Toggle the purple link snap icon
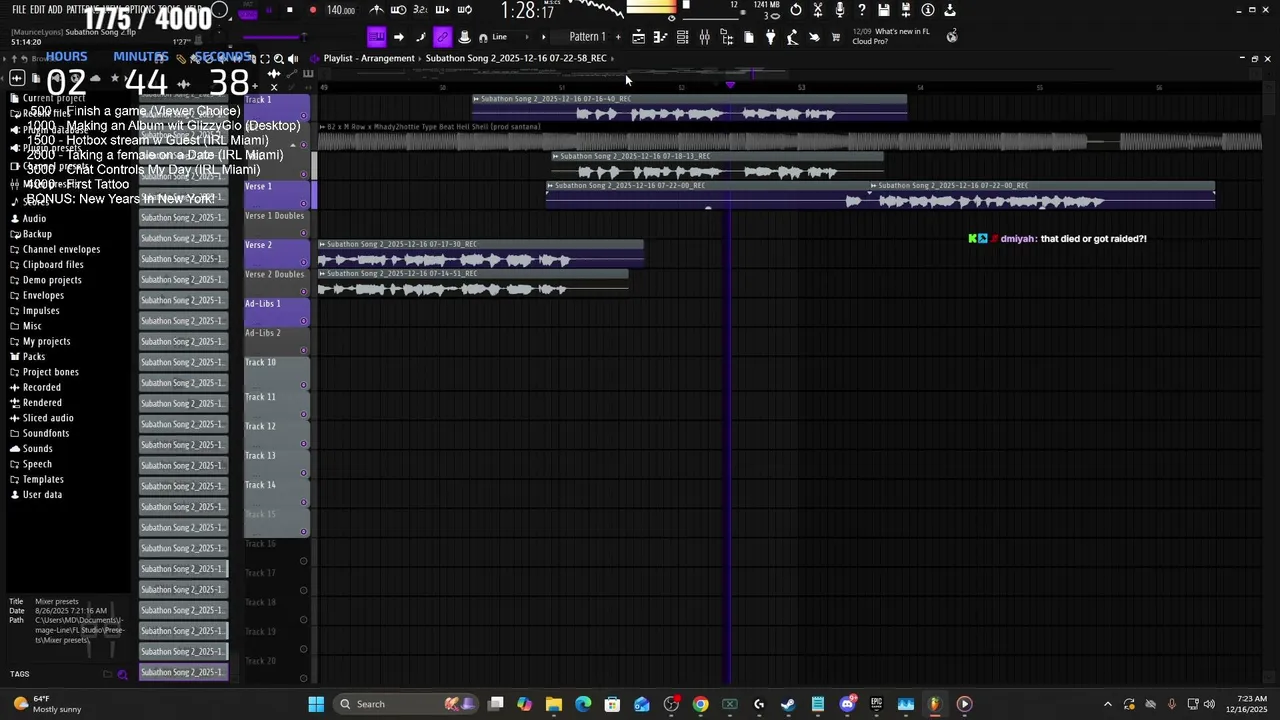This screenshot has height=720, width=1280. click(442, 37)
